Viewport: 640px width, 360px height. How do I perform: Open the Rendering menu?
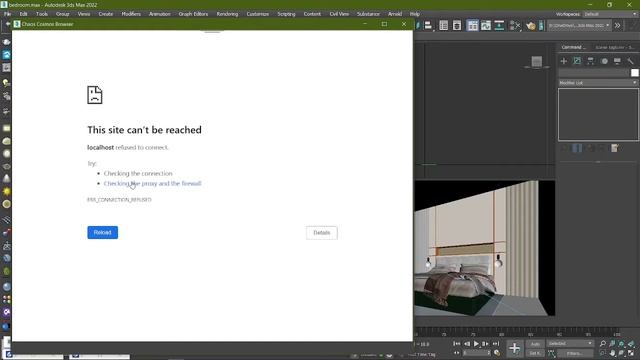[227, 14]
